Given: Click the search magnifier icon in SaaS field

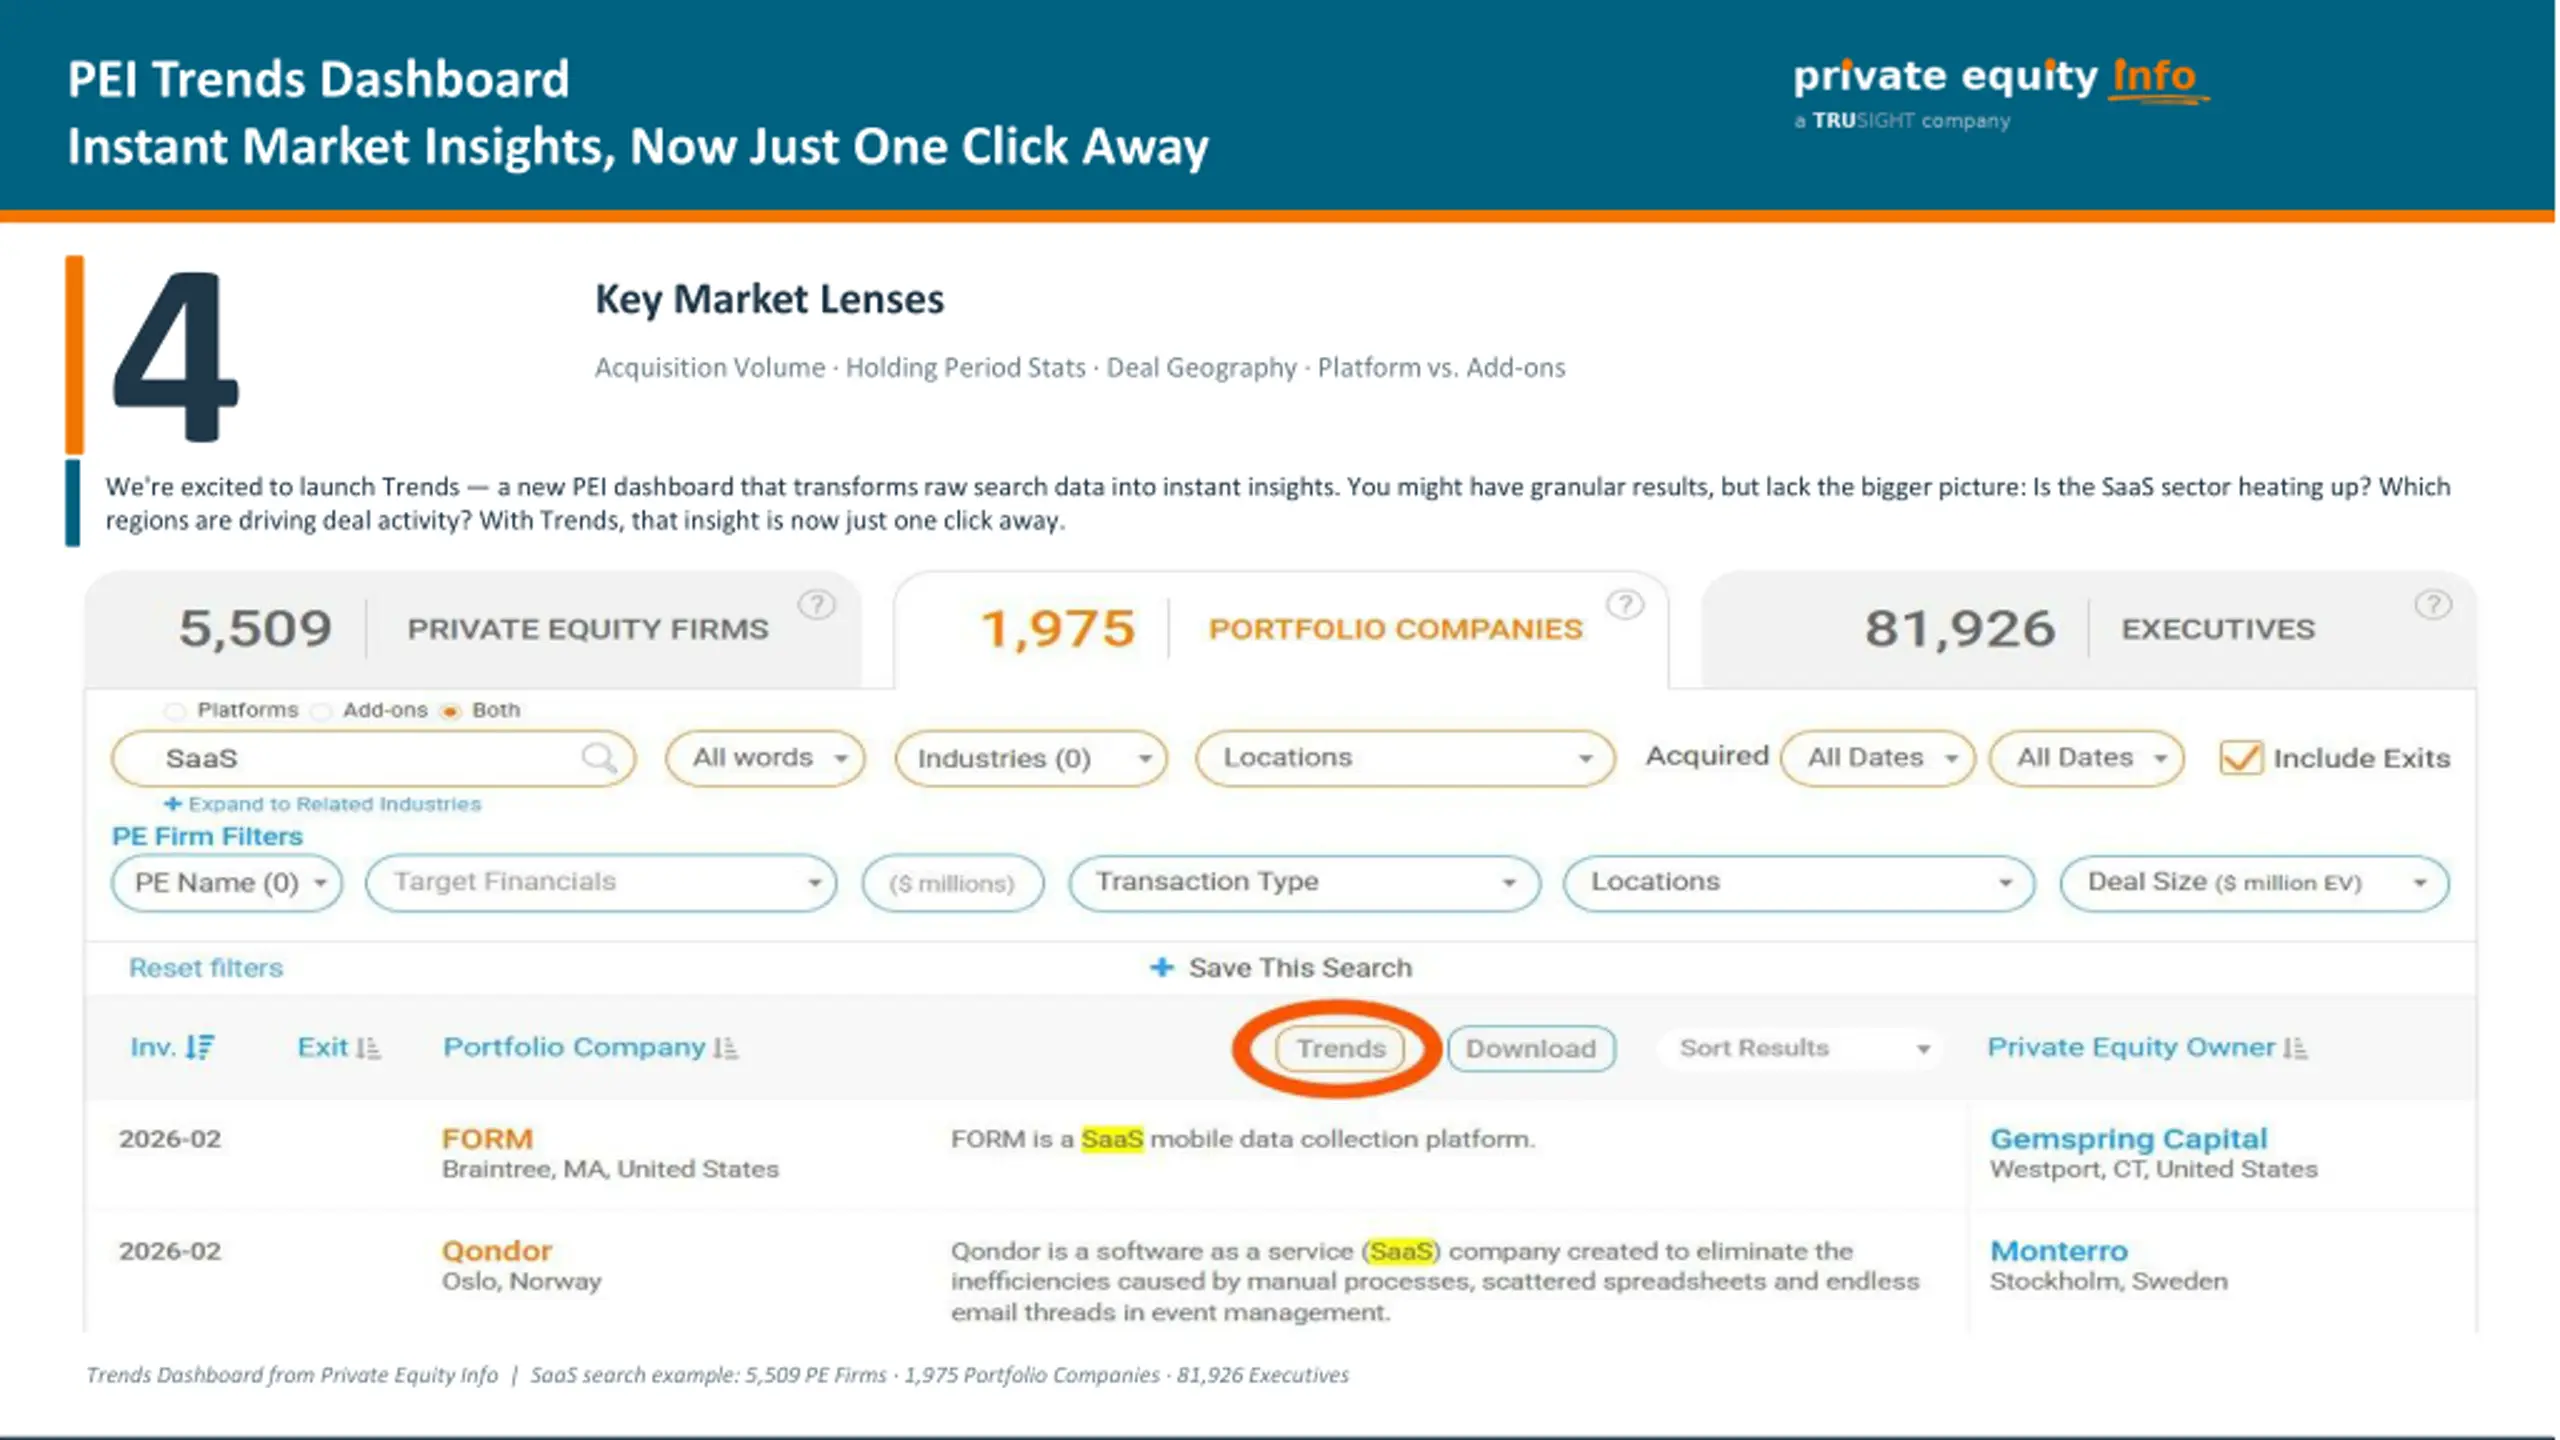Looking at the screenshot, I should (599, 757).
